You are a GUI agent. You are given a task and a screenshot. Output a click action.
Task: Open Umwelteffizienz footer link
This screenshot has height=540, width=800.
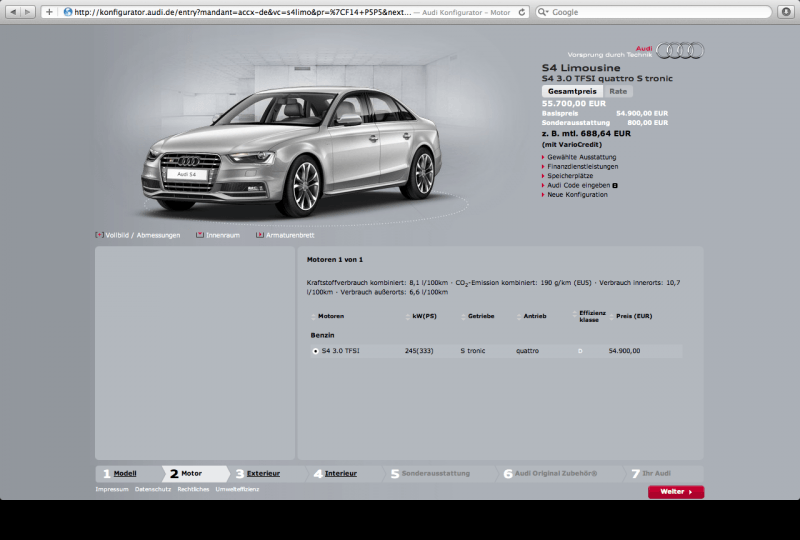237,489
